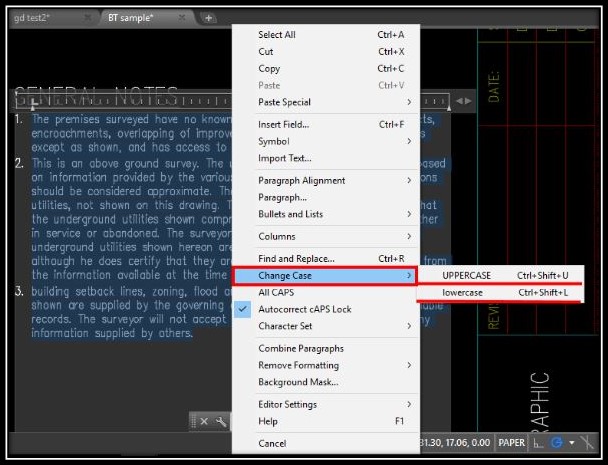Click the mtext ruler bar
This screenshot has height=465, width=608.
[233, 101]
